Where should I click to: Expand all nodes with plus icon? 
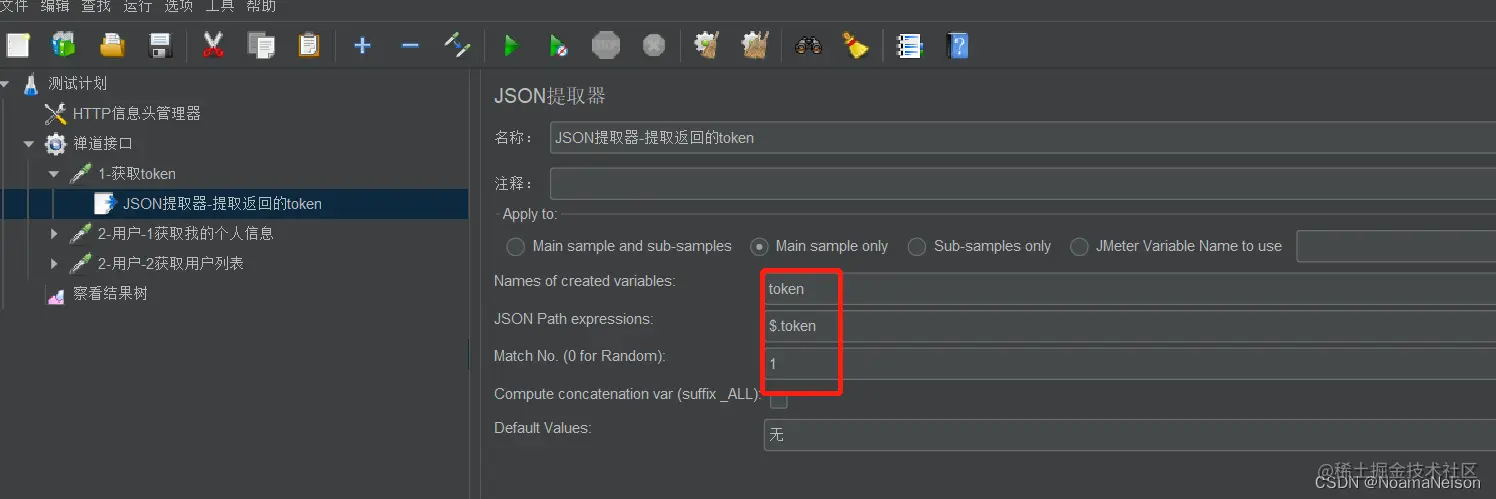(362, 45)
